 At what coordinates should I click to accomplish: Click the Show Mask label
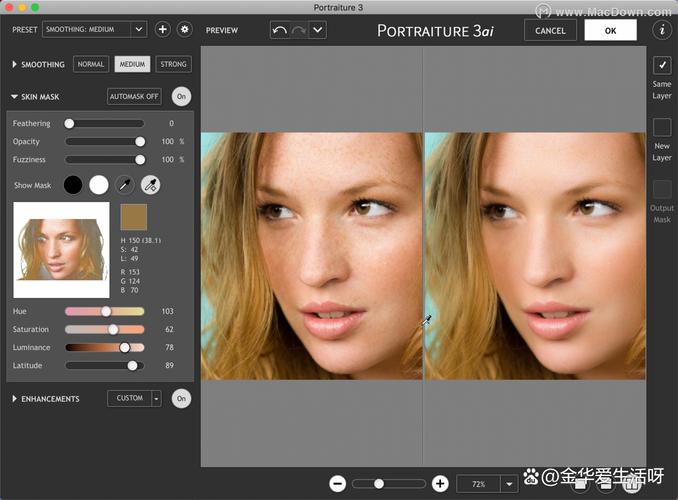tap(32, 185)
